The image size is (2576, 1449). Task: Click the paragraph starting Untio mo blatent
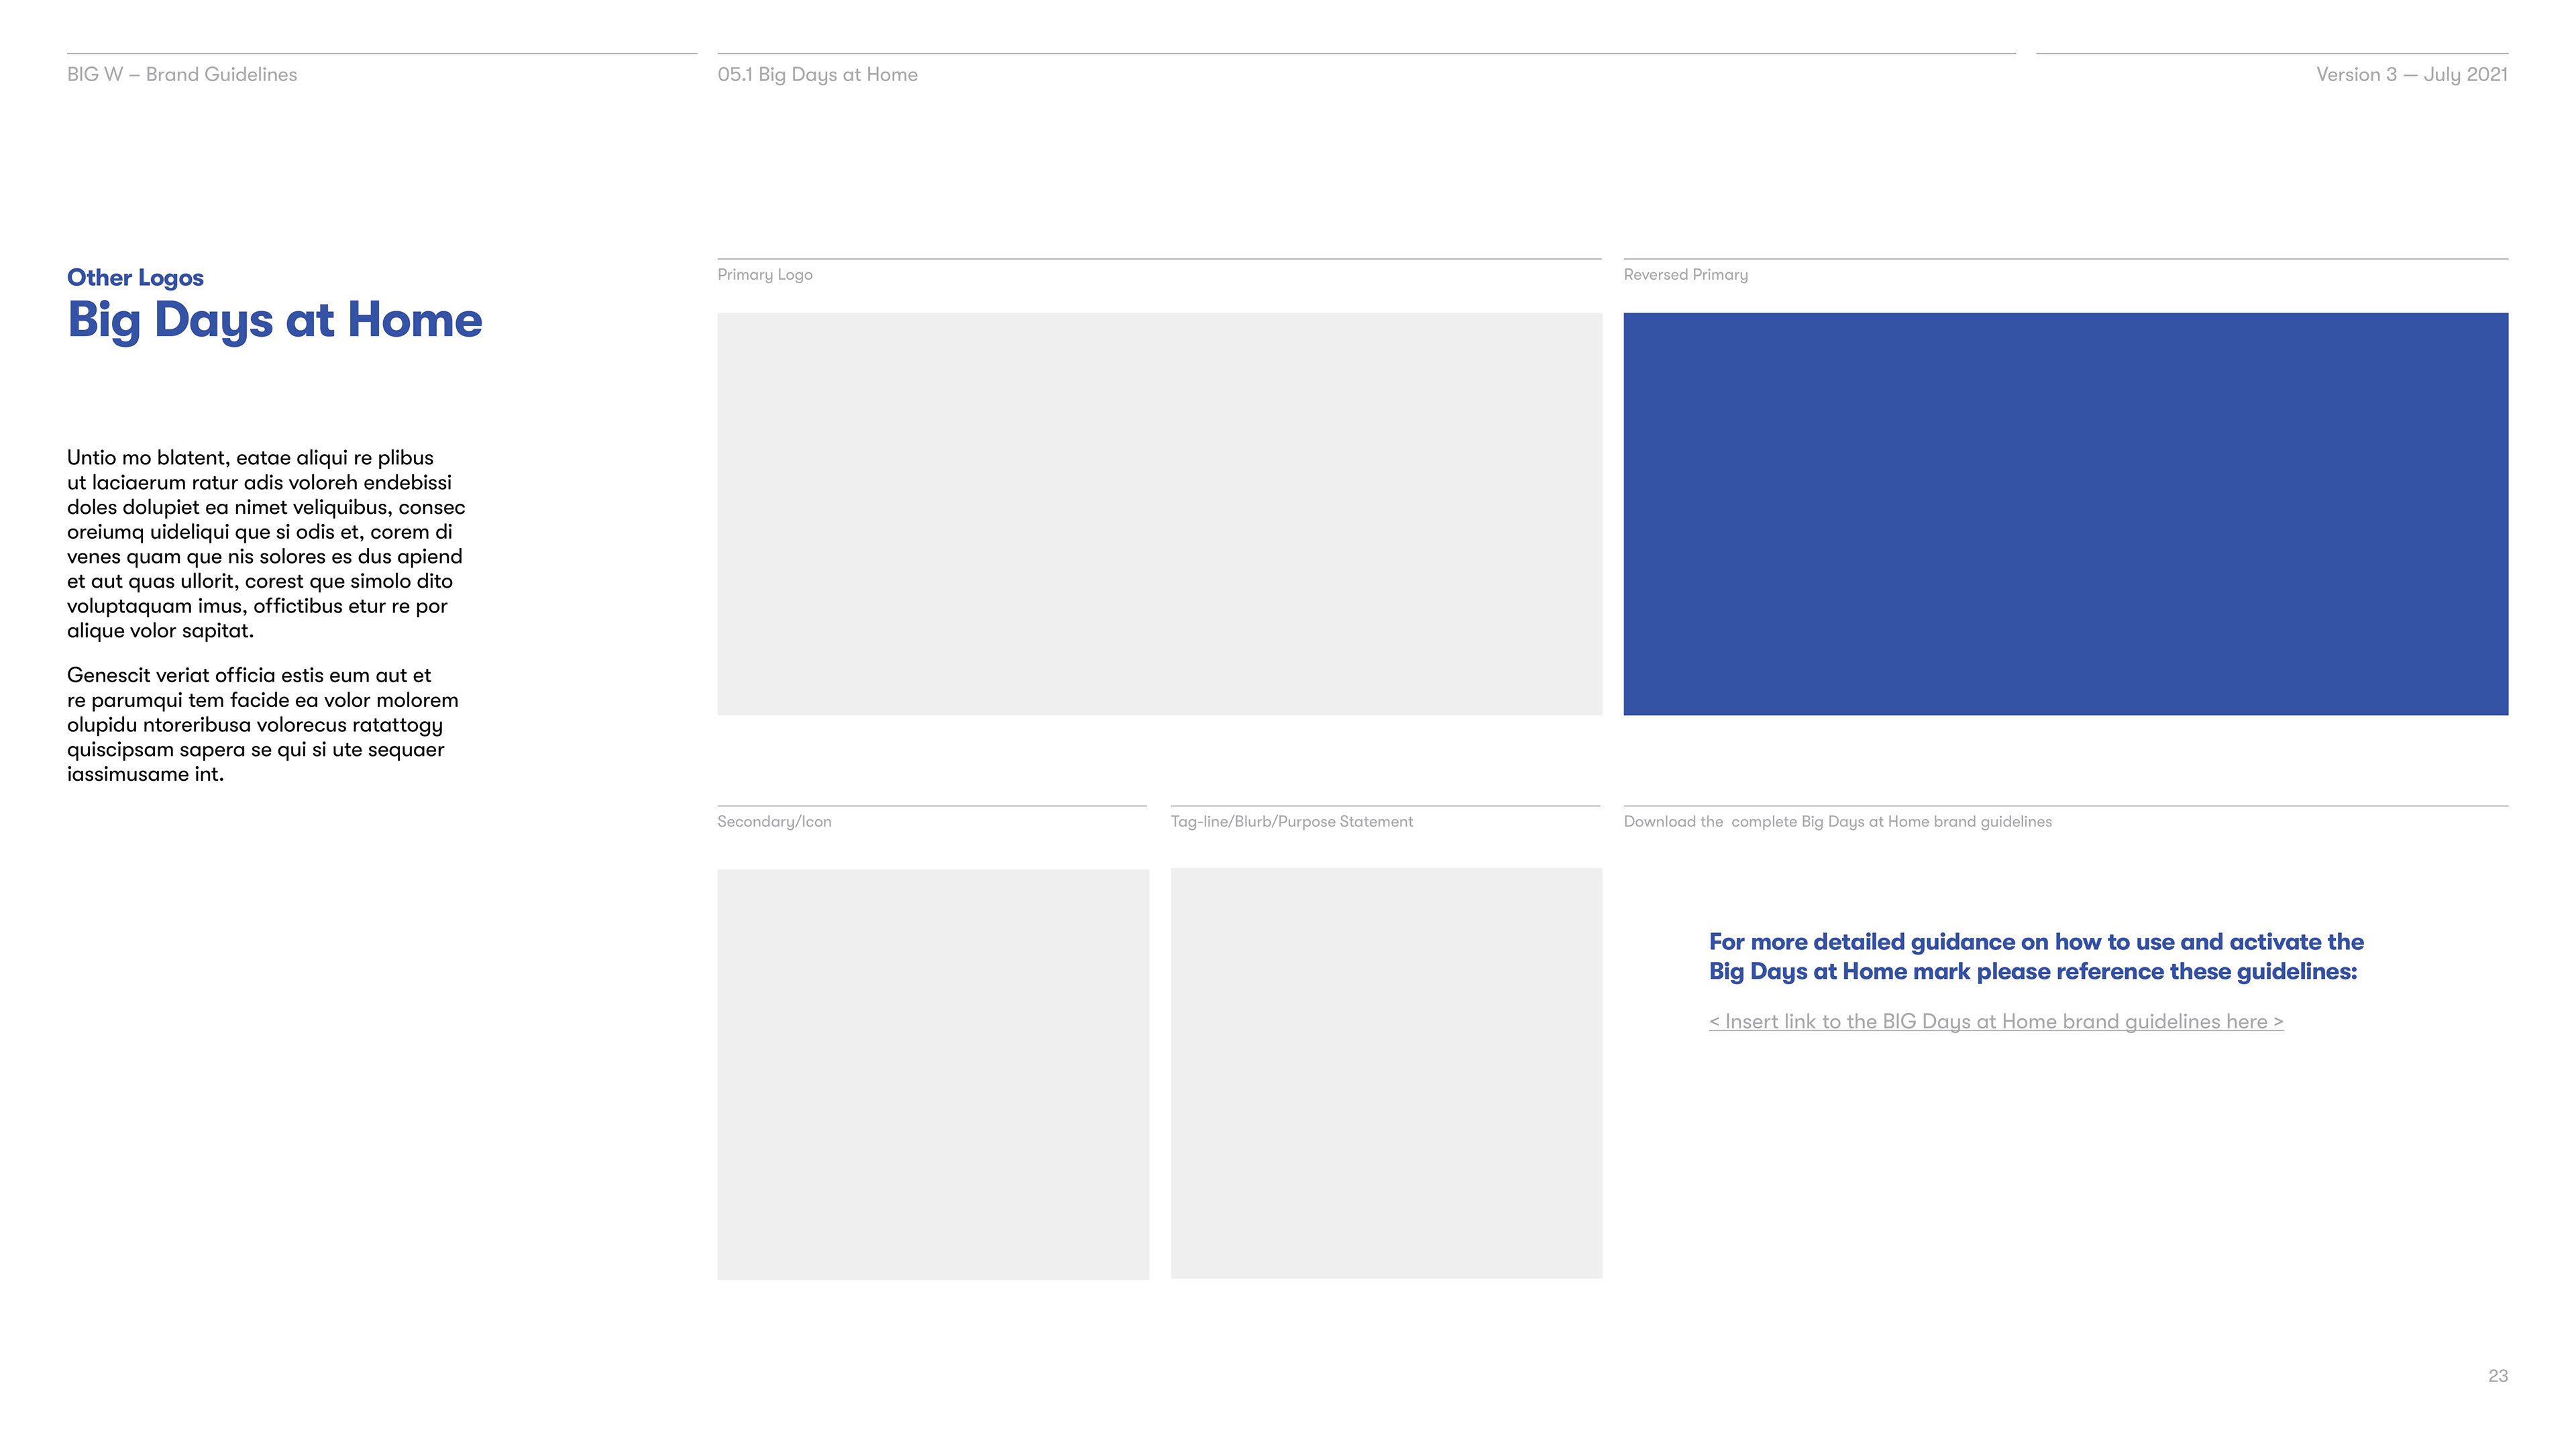pos(265,543)
